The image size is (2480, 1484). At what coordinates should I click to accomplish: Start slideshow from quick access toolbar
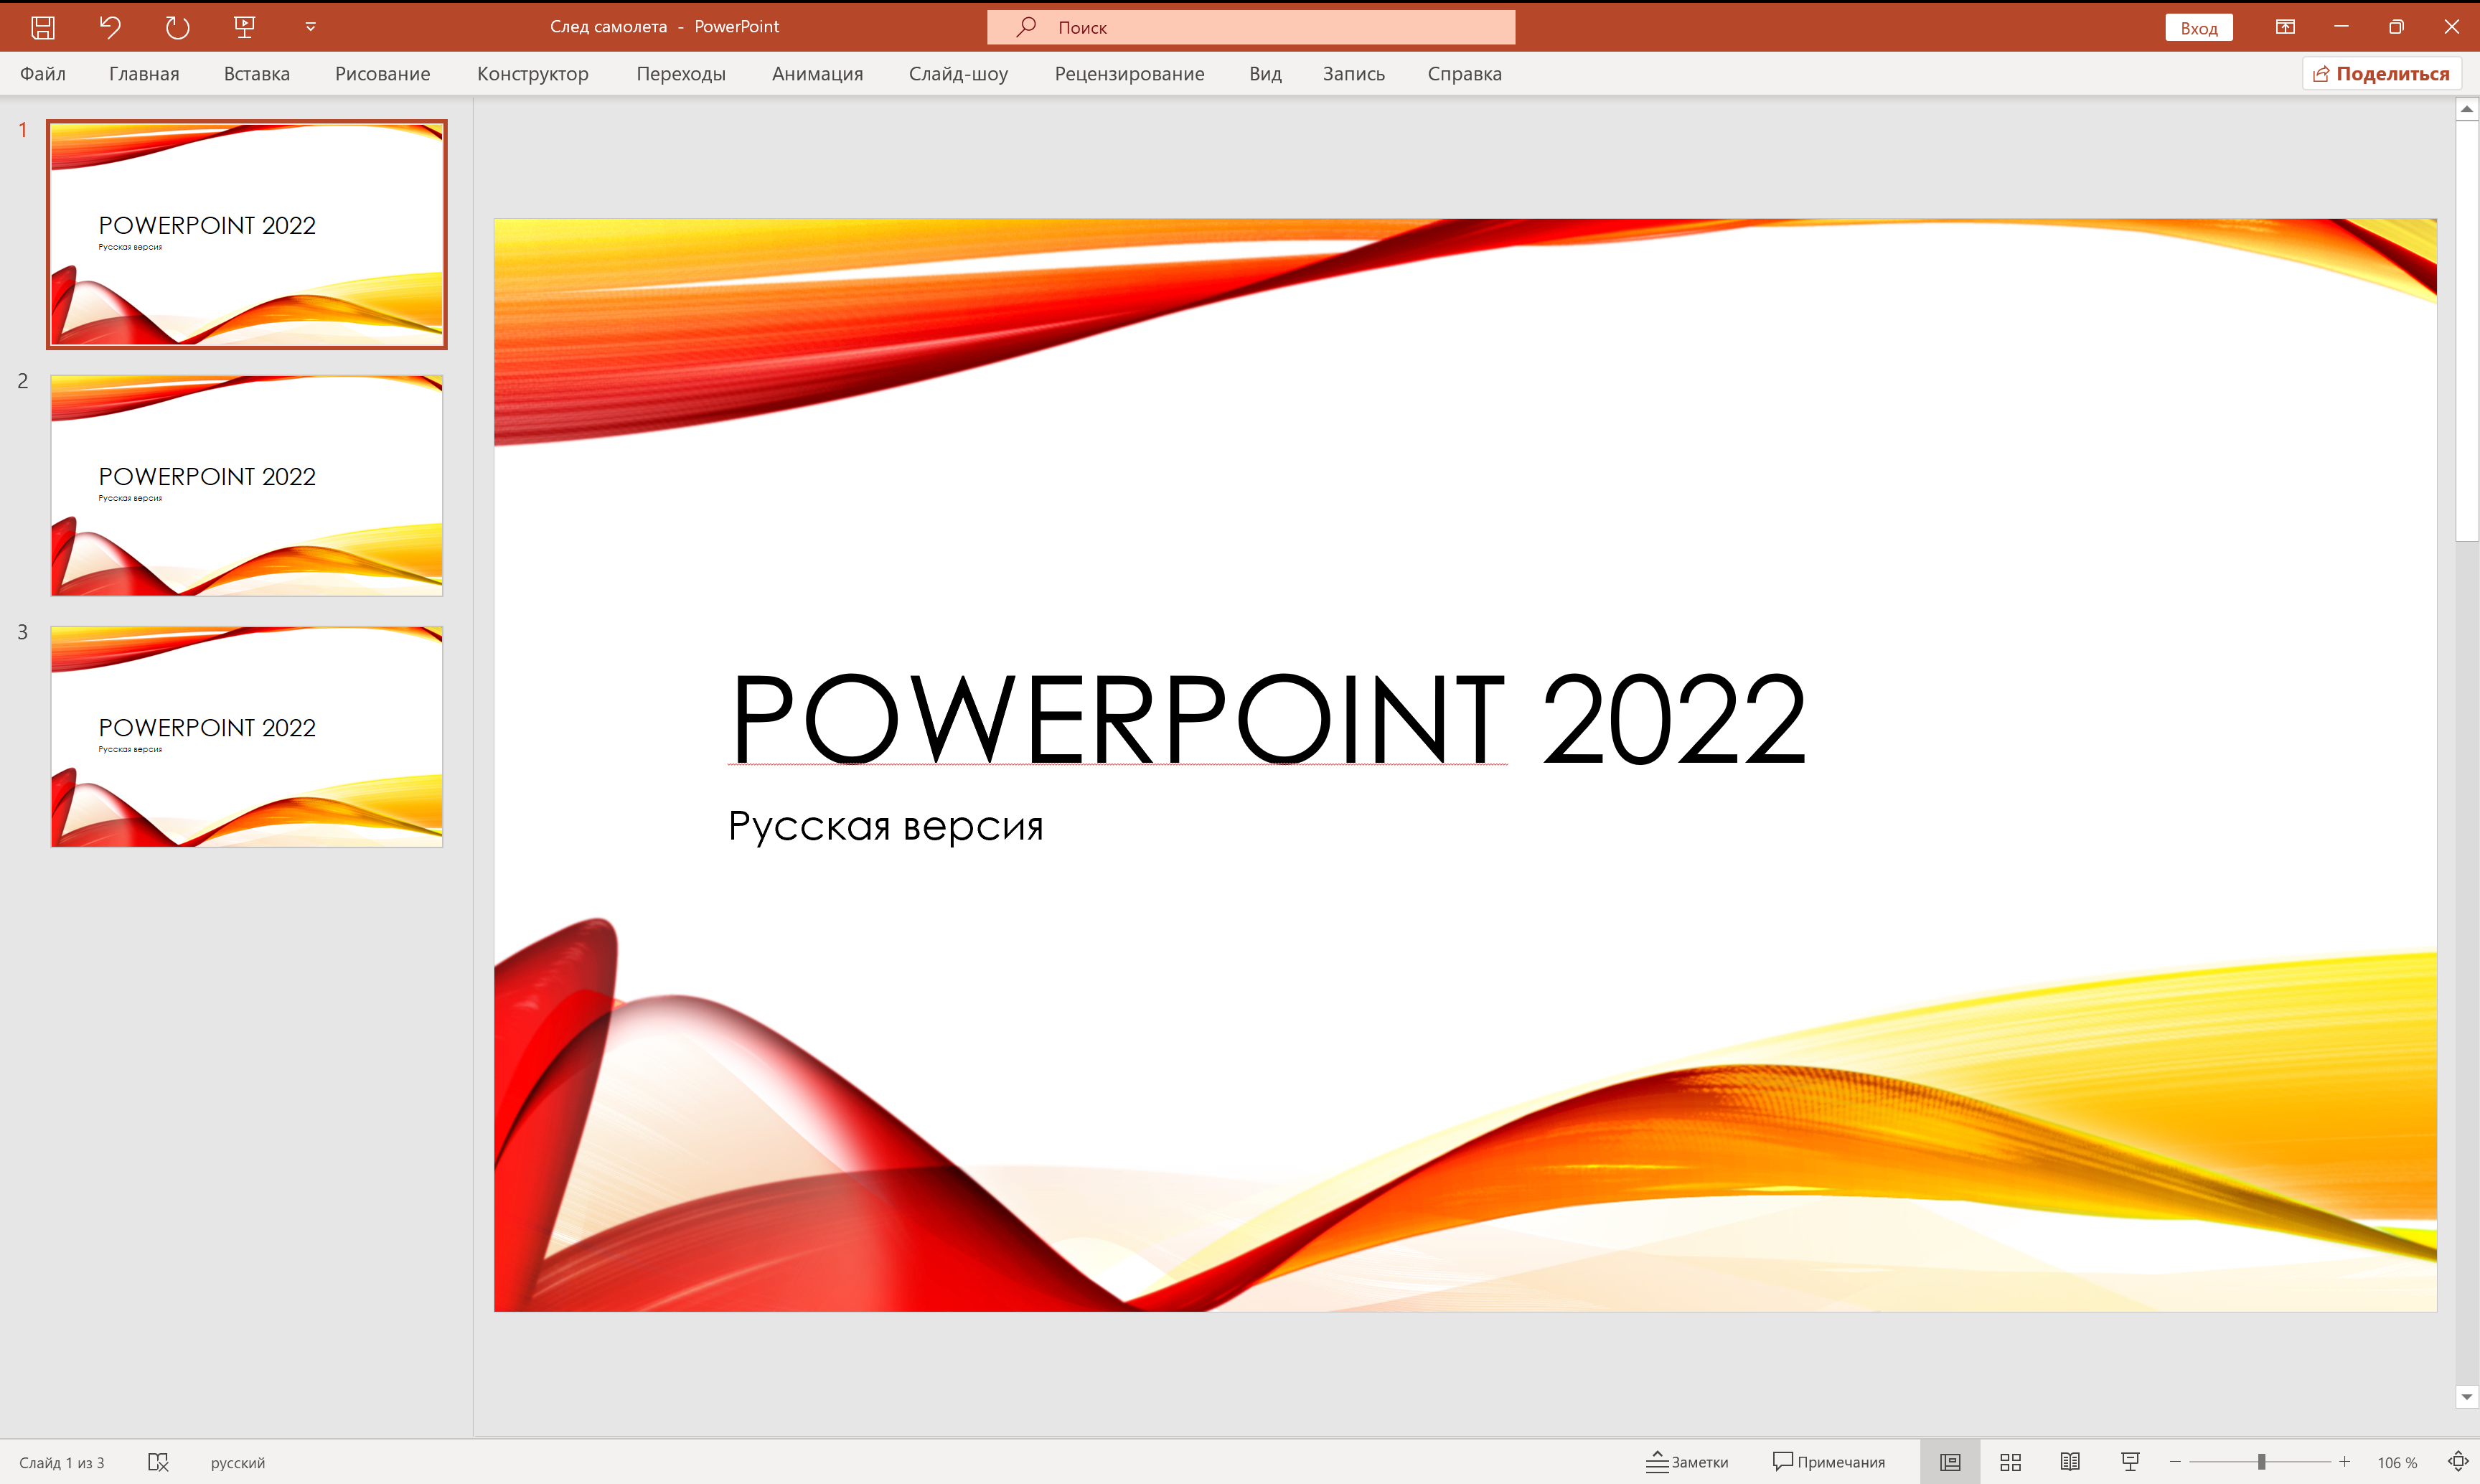pyautogui.click(x=244, y=27)
